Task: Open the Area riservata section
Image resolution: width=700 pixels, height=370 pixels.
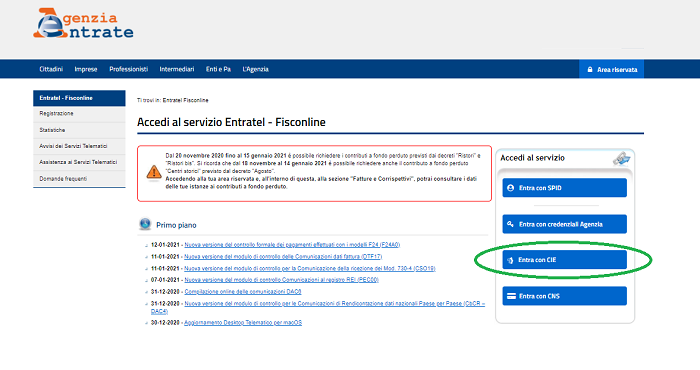Action: click(612, 69)
